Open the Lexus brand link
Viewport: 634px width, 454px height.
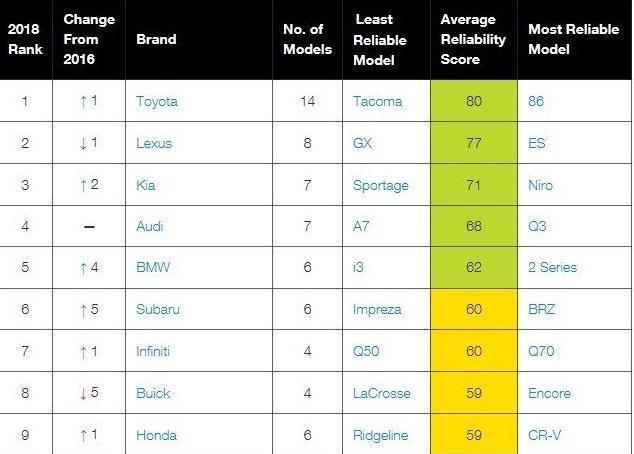coord(154,143)
